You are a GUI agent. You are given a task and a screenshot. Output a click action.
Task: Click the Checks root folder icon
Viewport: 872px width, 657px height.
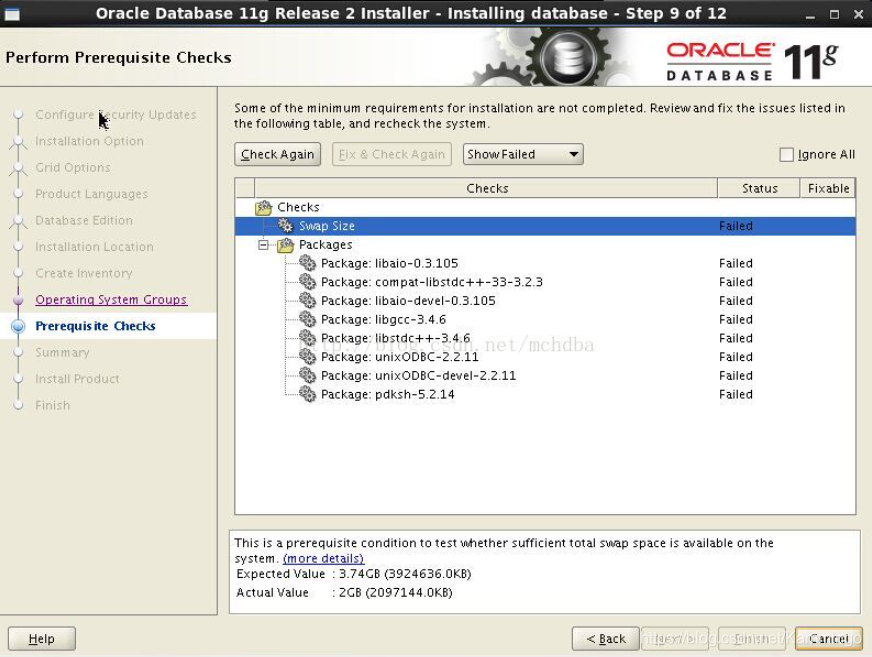click(x=264, y=208)
